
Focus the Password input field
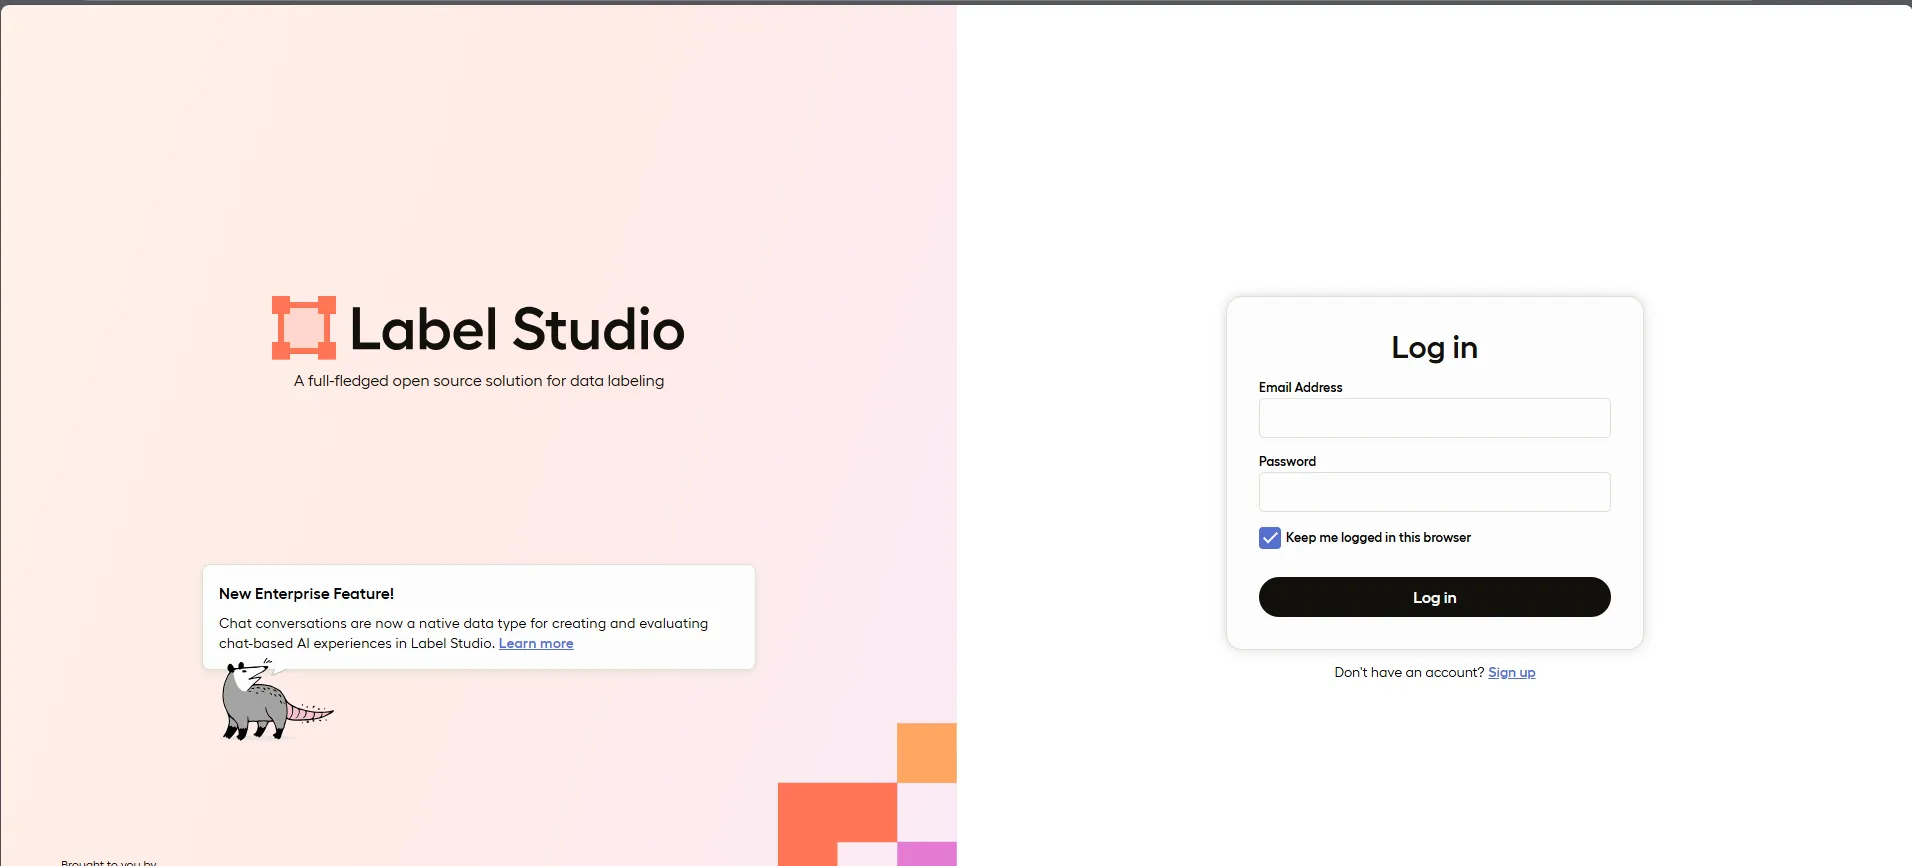(x=1434, y=492)
